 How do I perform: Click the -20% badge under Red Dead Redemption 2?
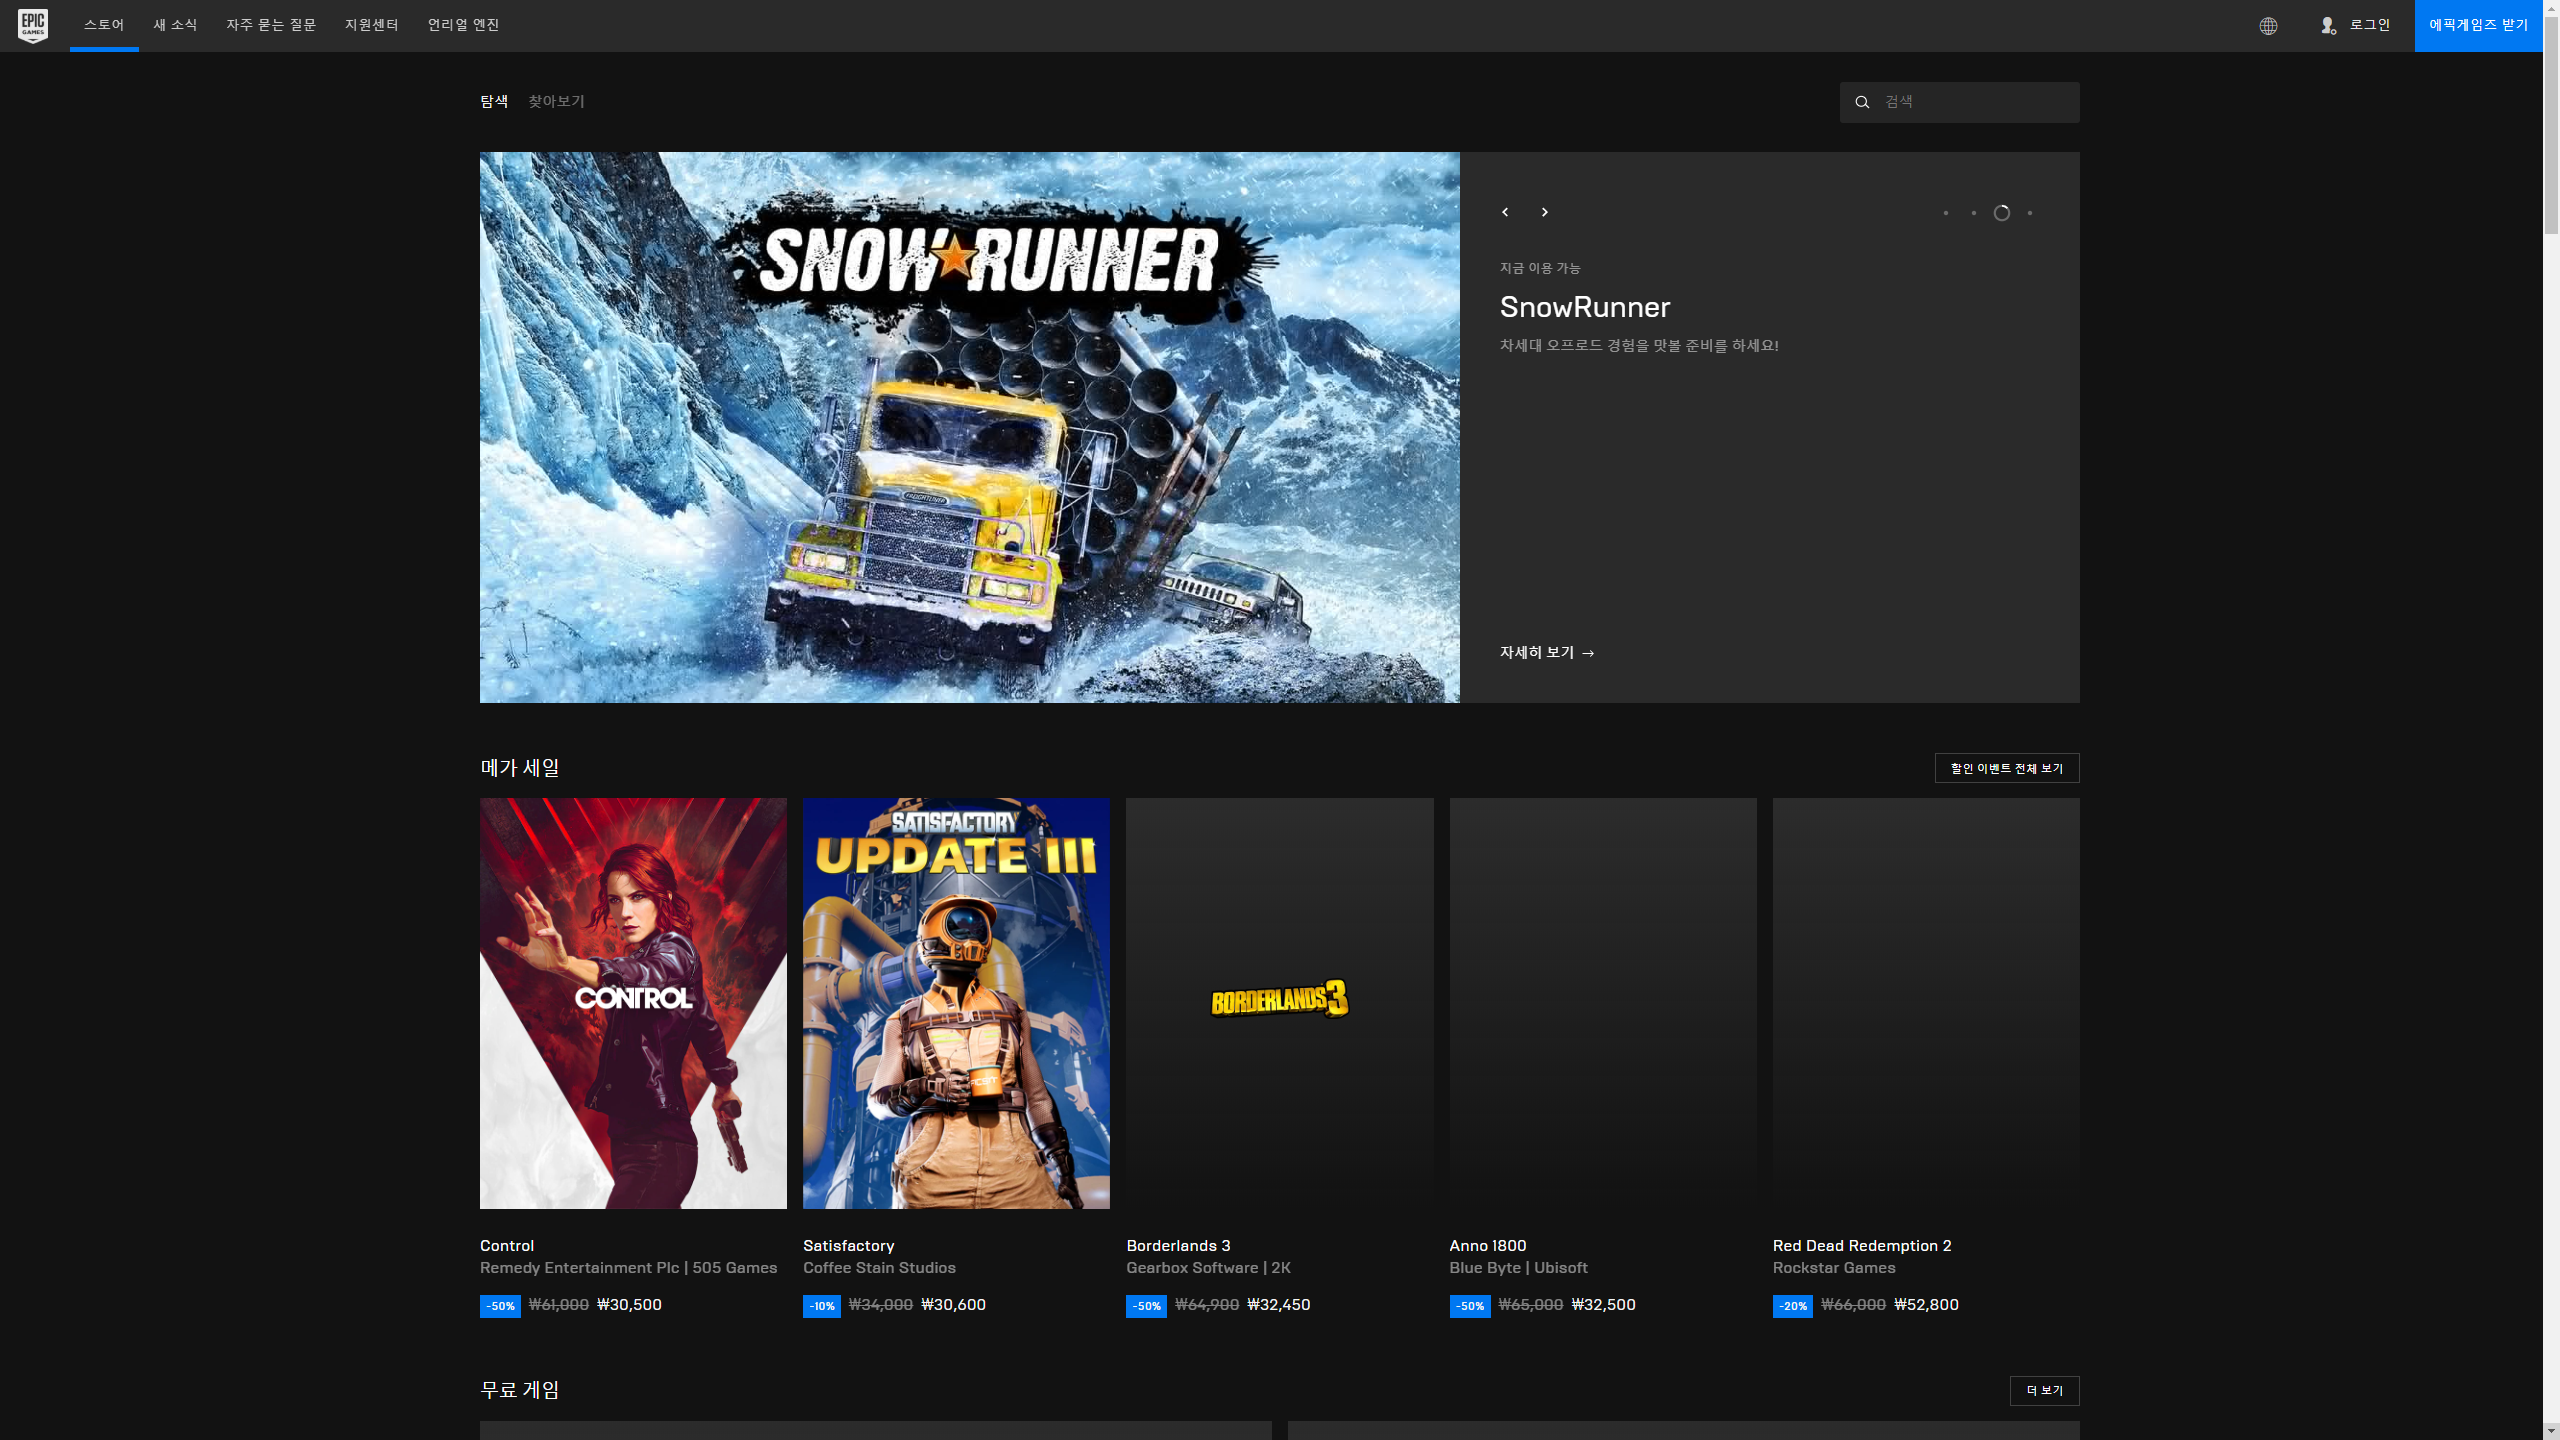tap(1793, 1306)
